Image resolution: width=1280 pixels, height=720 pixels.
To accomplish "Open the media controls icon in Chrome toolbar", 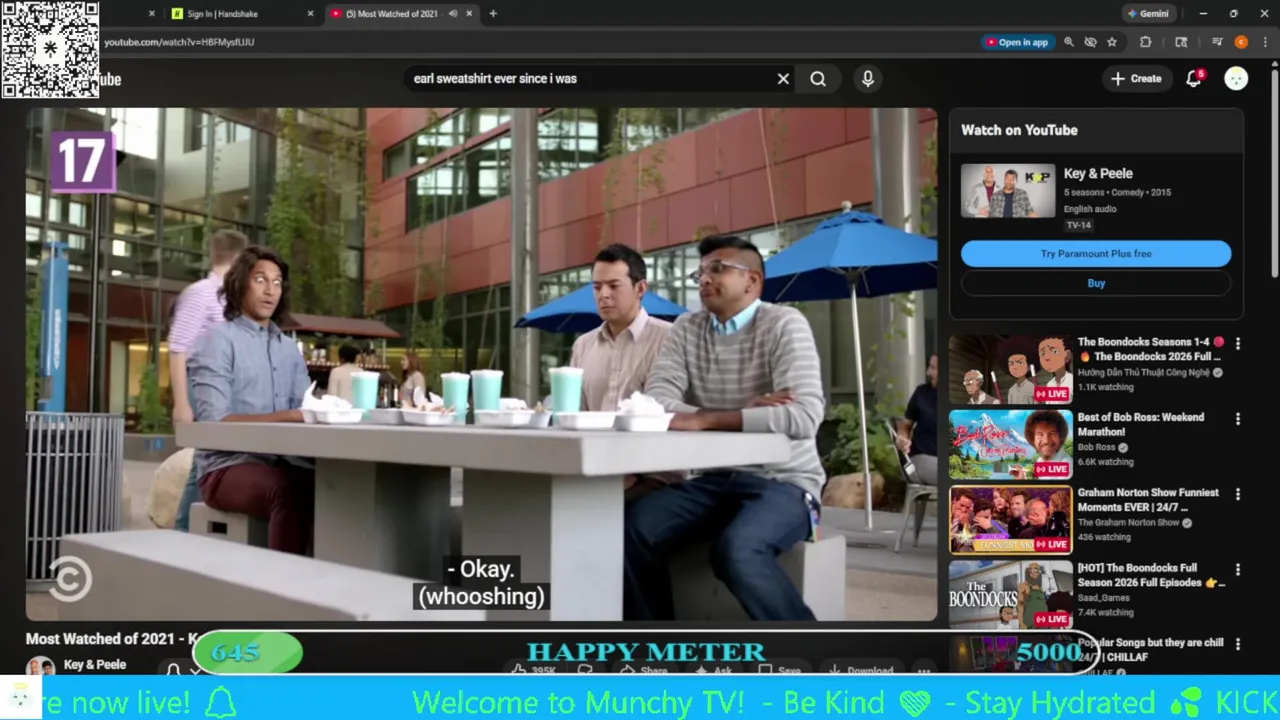I will pyautogui.click(x=1217, y=42).
